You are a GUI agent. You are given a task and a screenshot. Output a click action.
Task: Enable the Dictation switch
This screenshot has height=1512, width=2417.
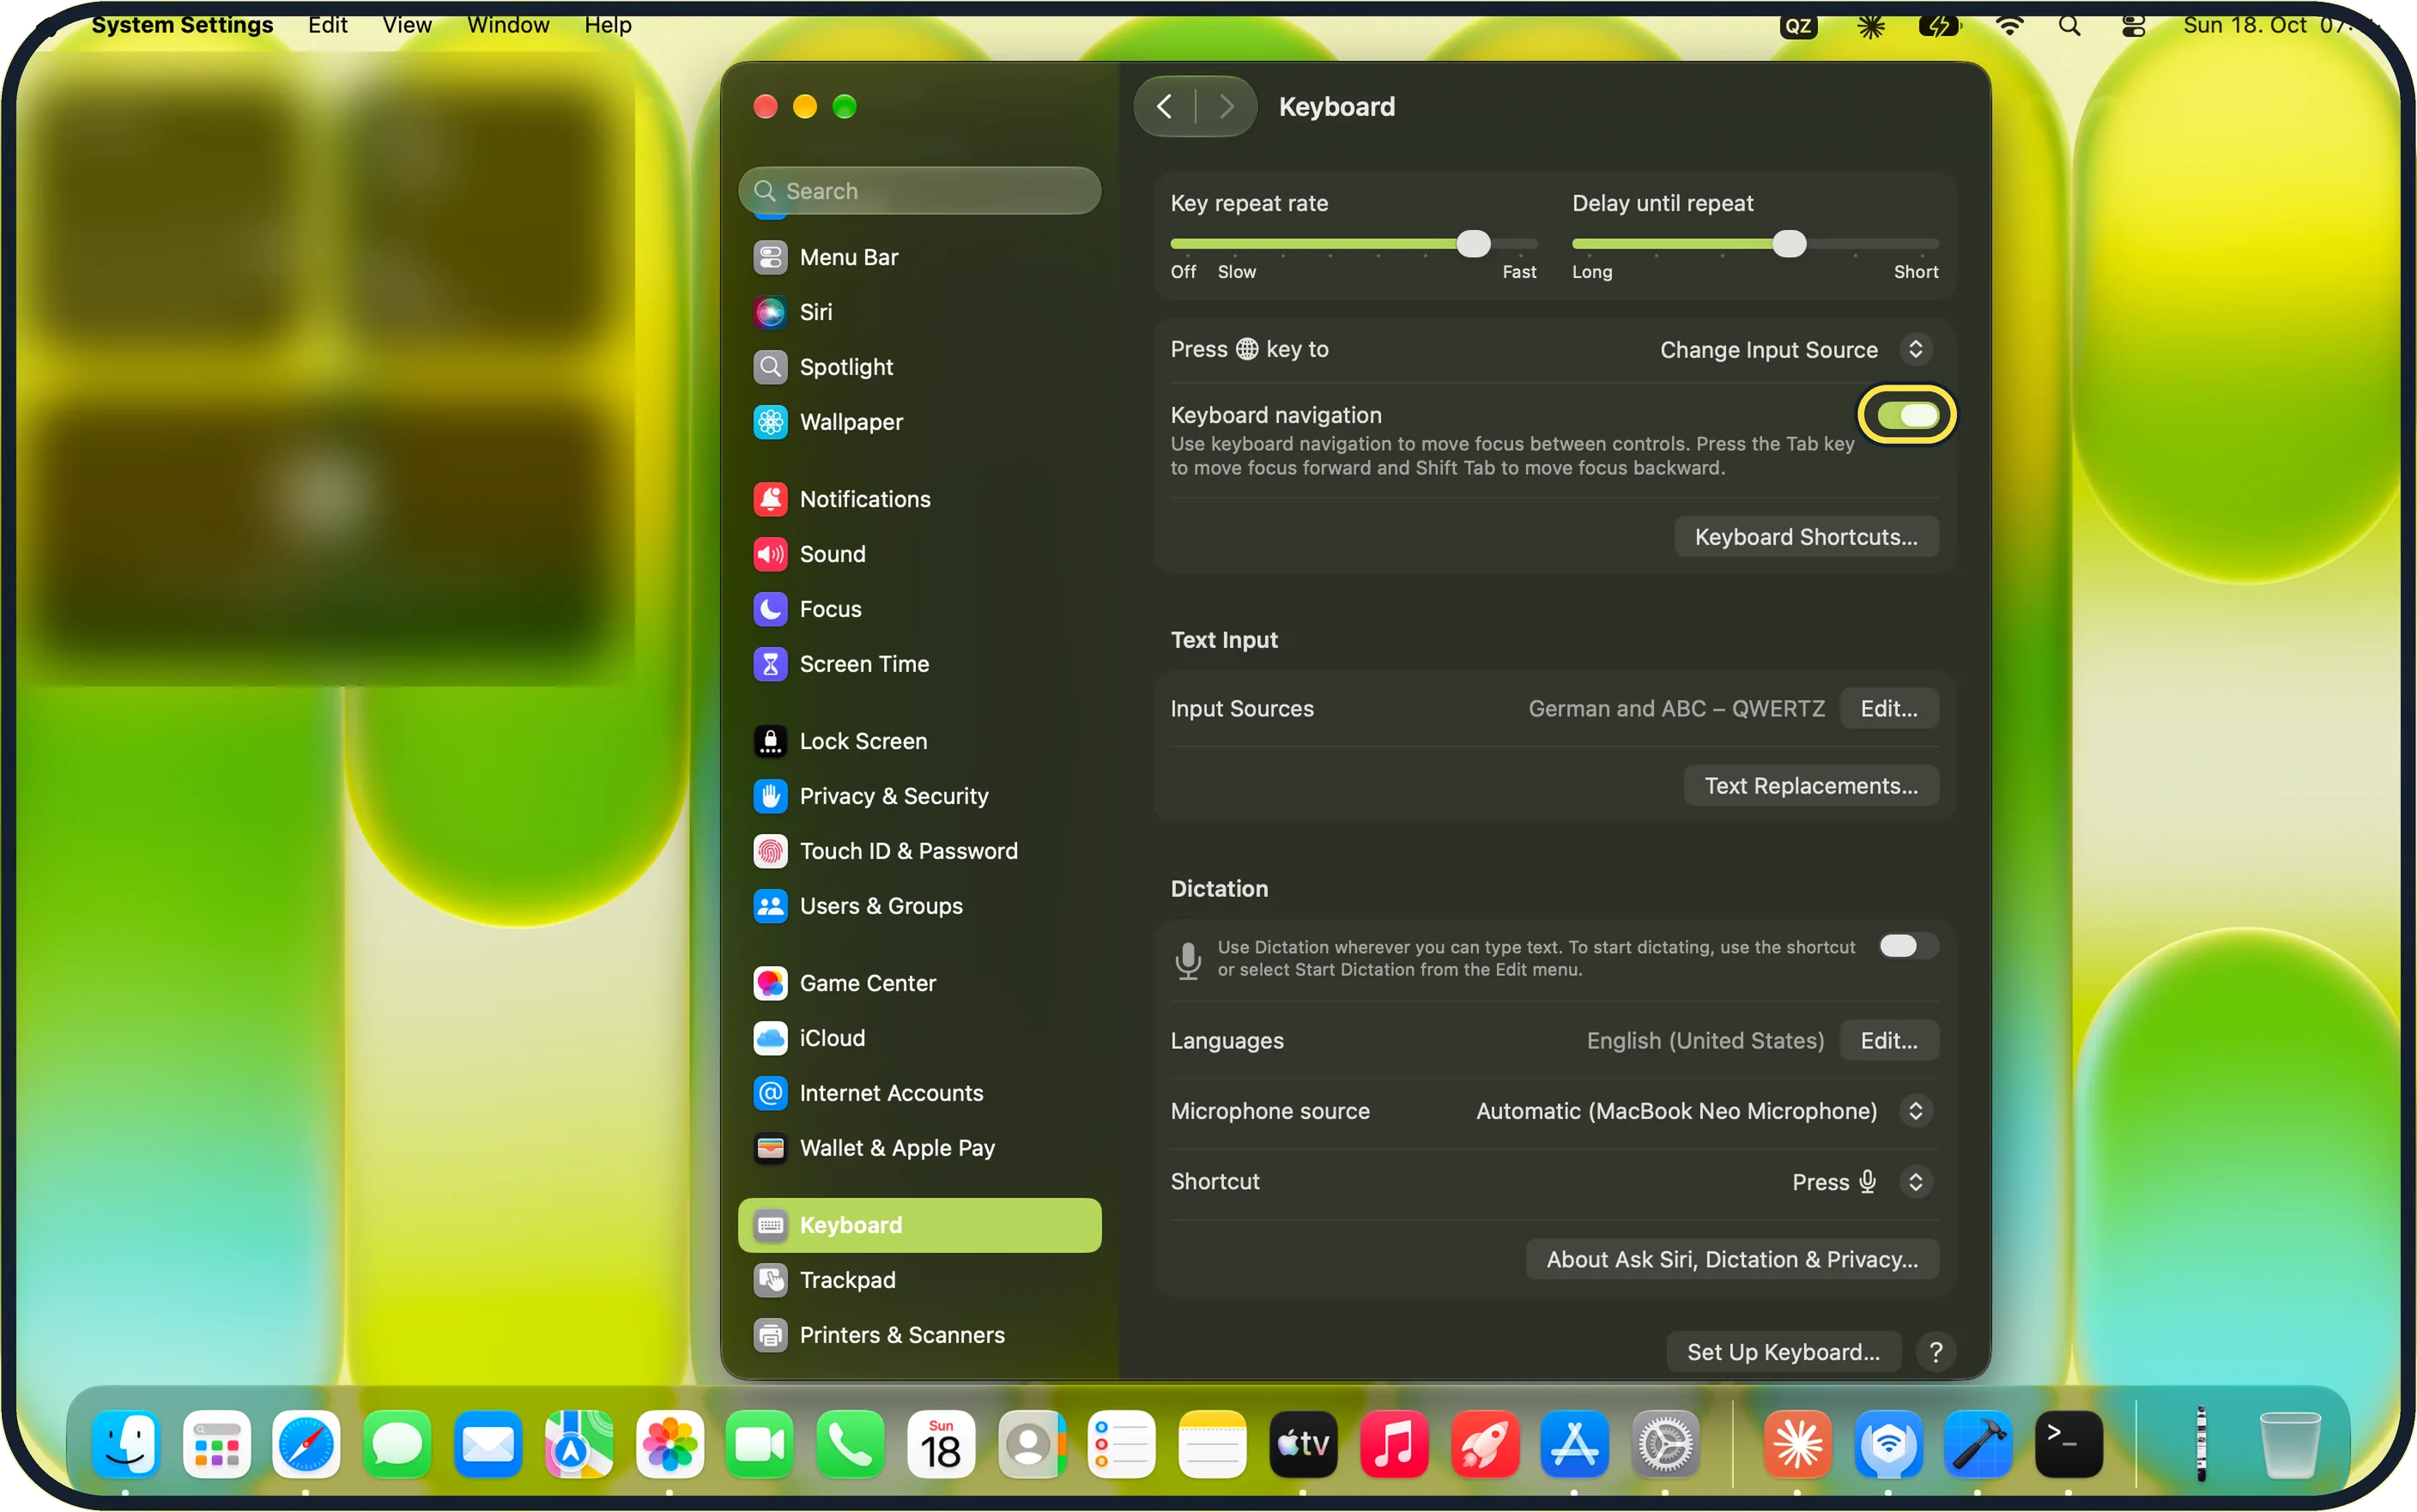[x=1907, y=946]
